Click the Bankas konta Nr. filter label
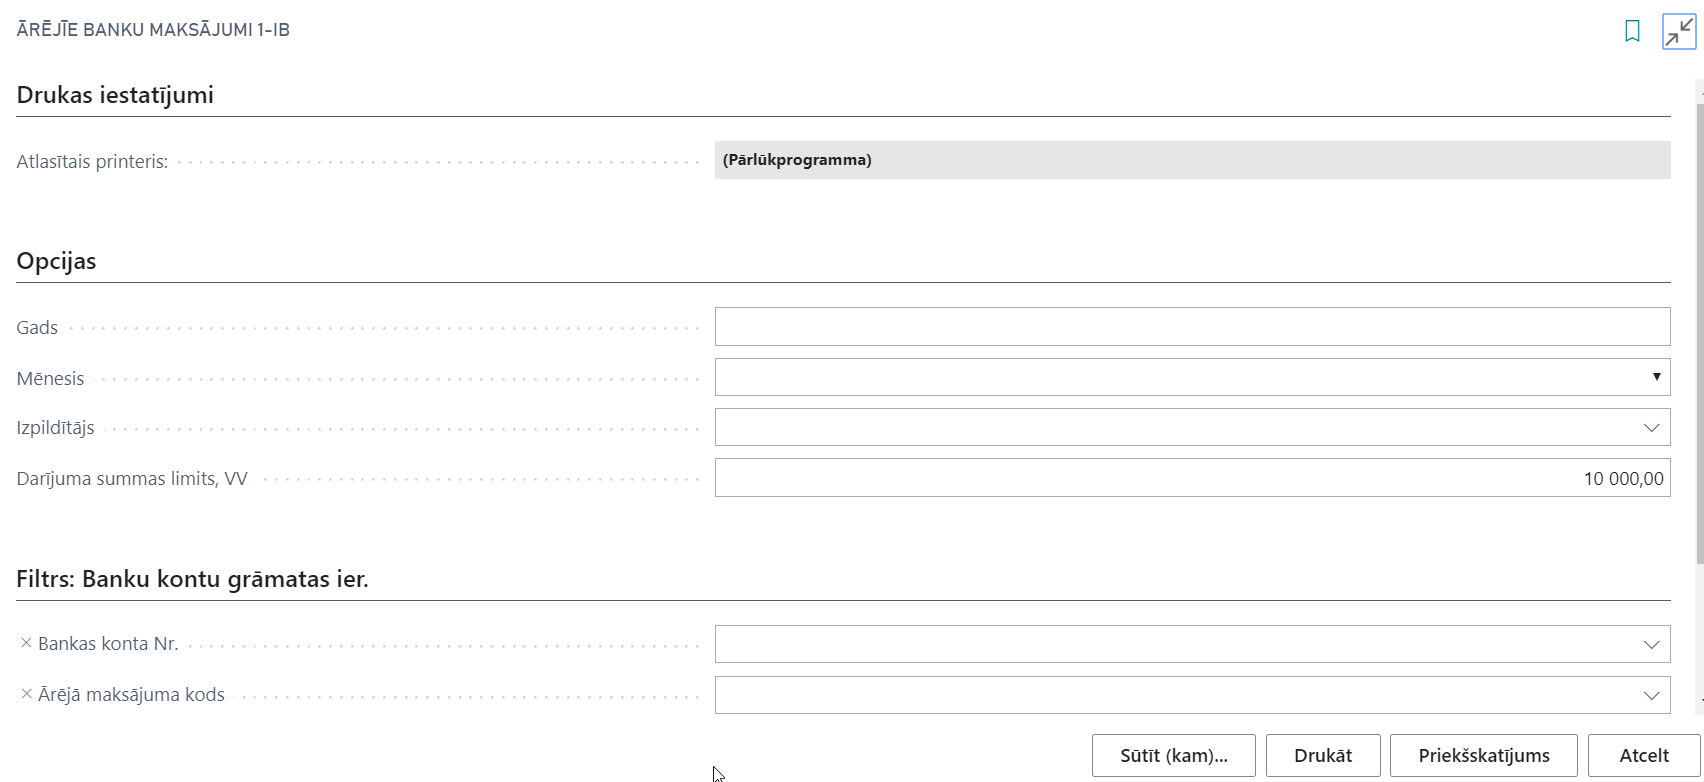The image size is (1704, 782). [x=108, y=644]
